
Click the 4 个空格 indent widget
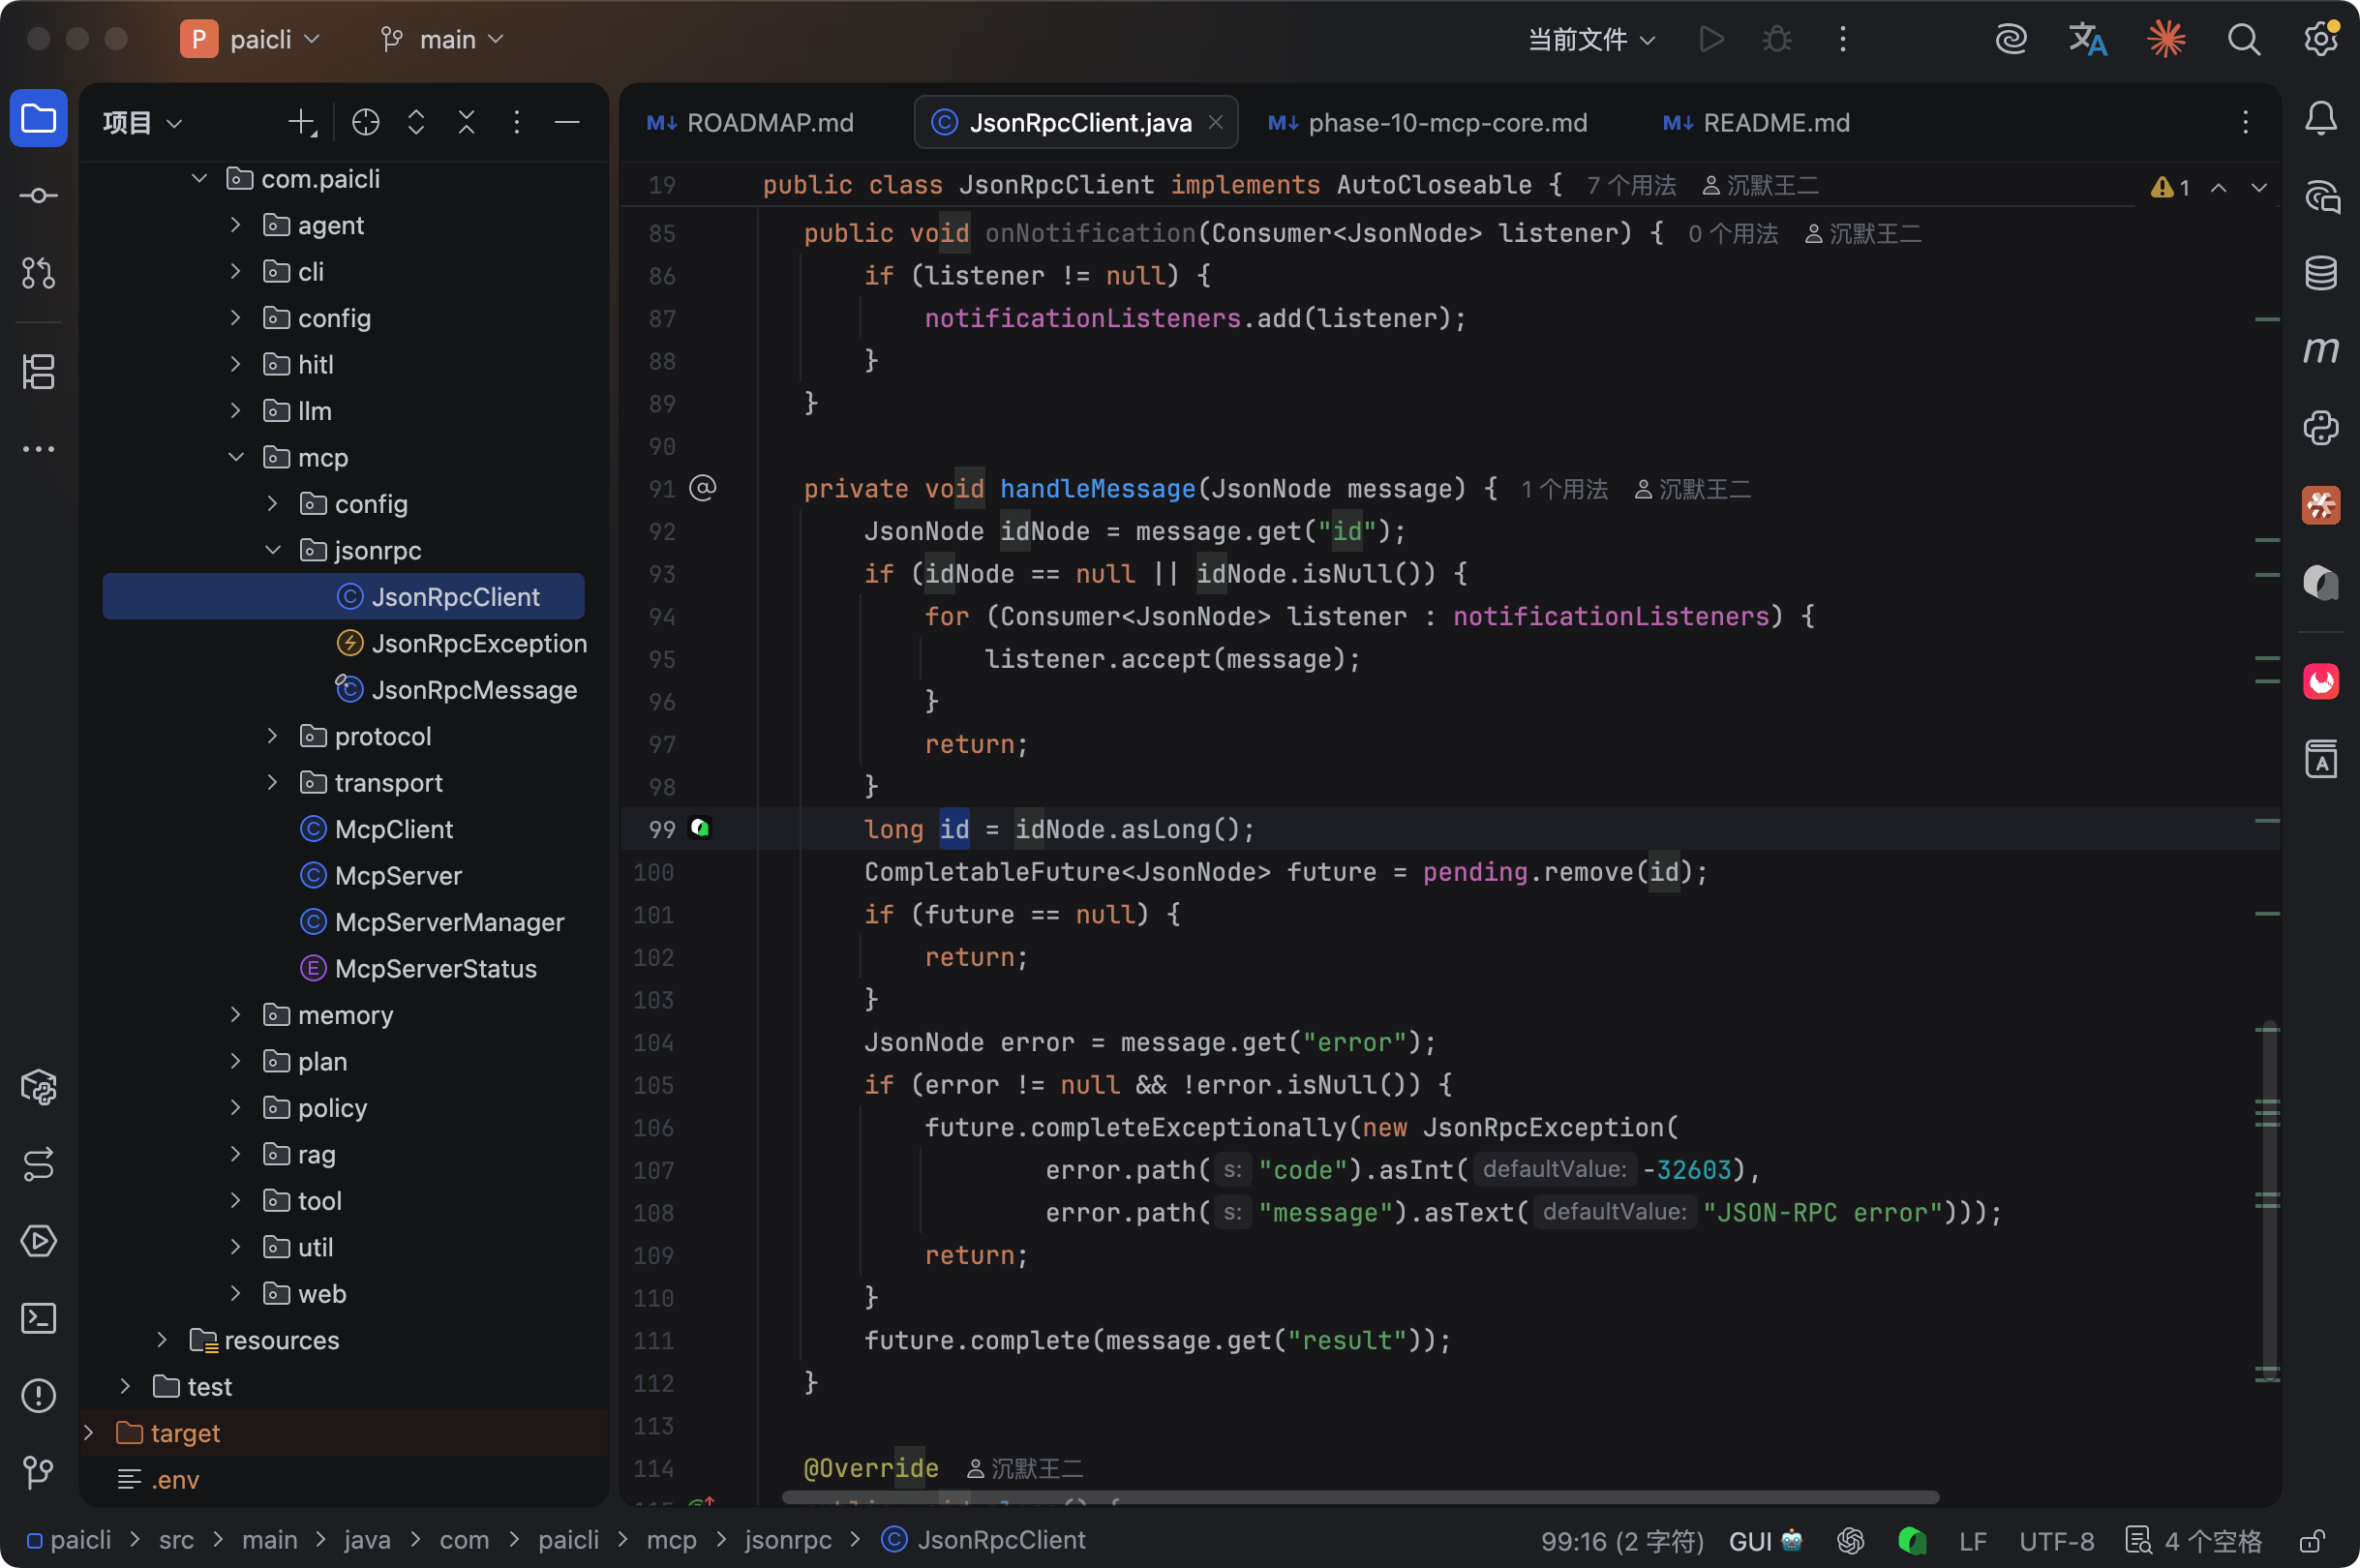pos(2194,1540)
